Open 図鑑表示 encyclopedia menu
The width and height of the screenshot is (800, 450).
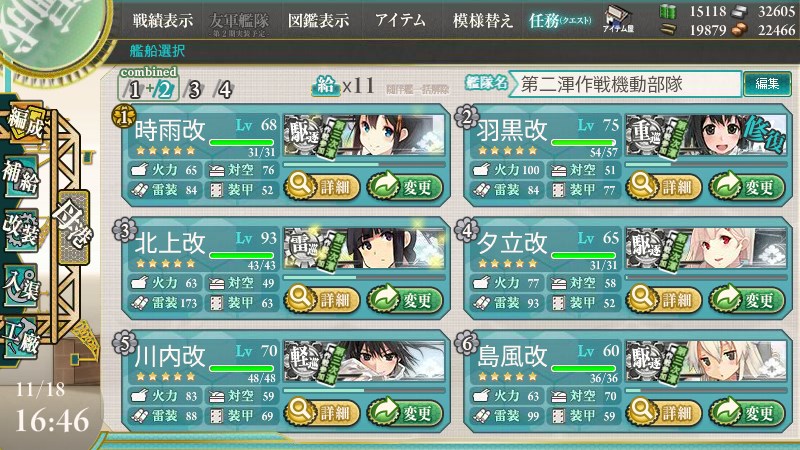click(x=318, y=20)
